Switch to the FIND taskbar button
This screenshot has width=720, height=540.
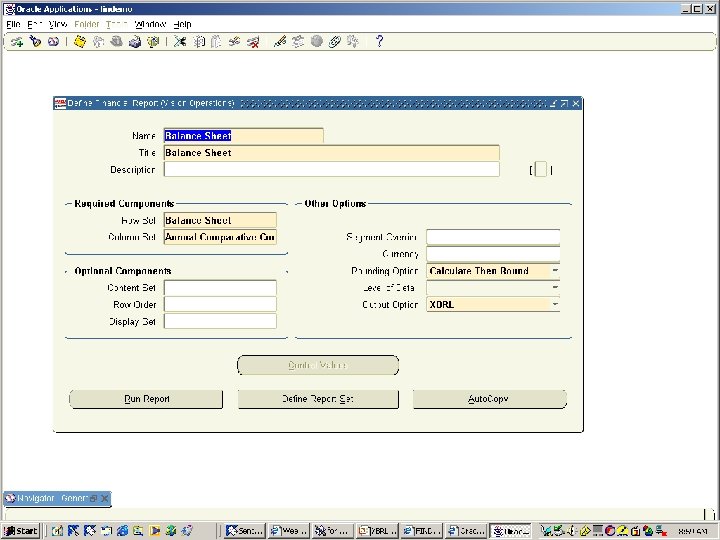click(421, 531)
